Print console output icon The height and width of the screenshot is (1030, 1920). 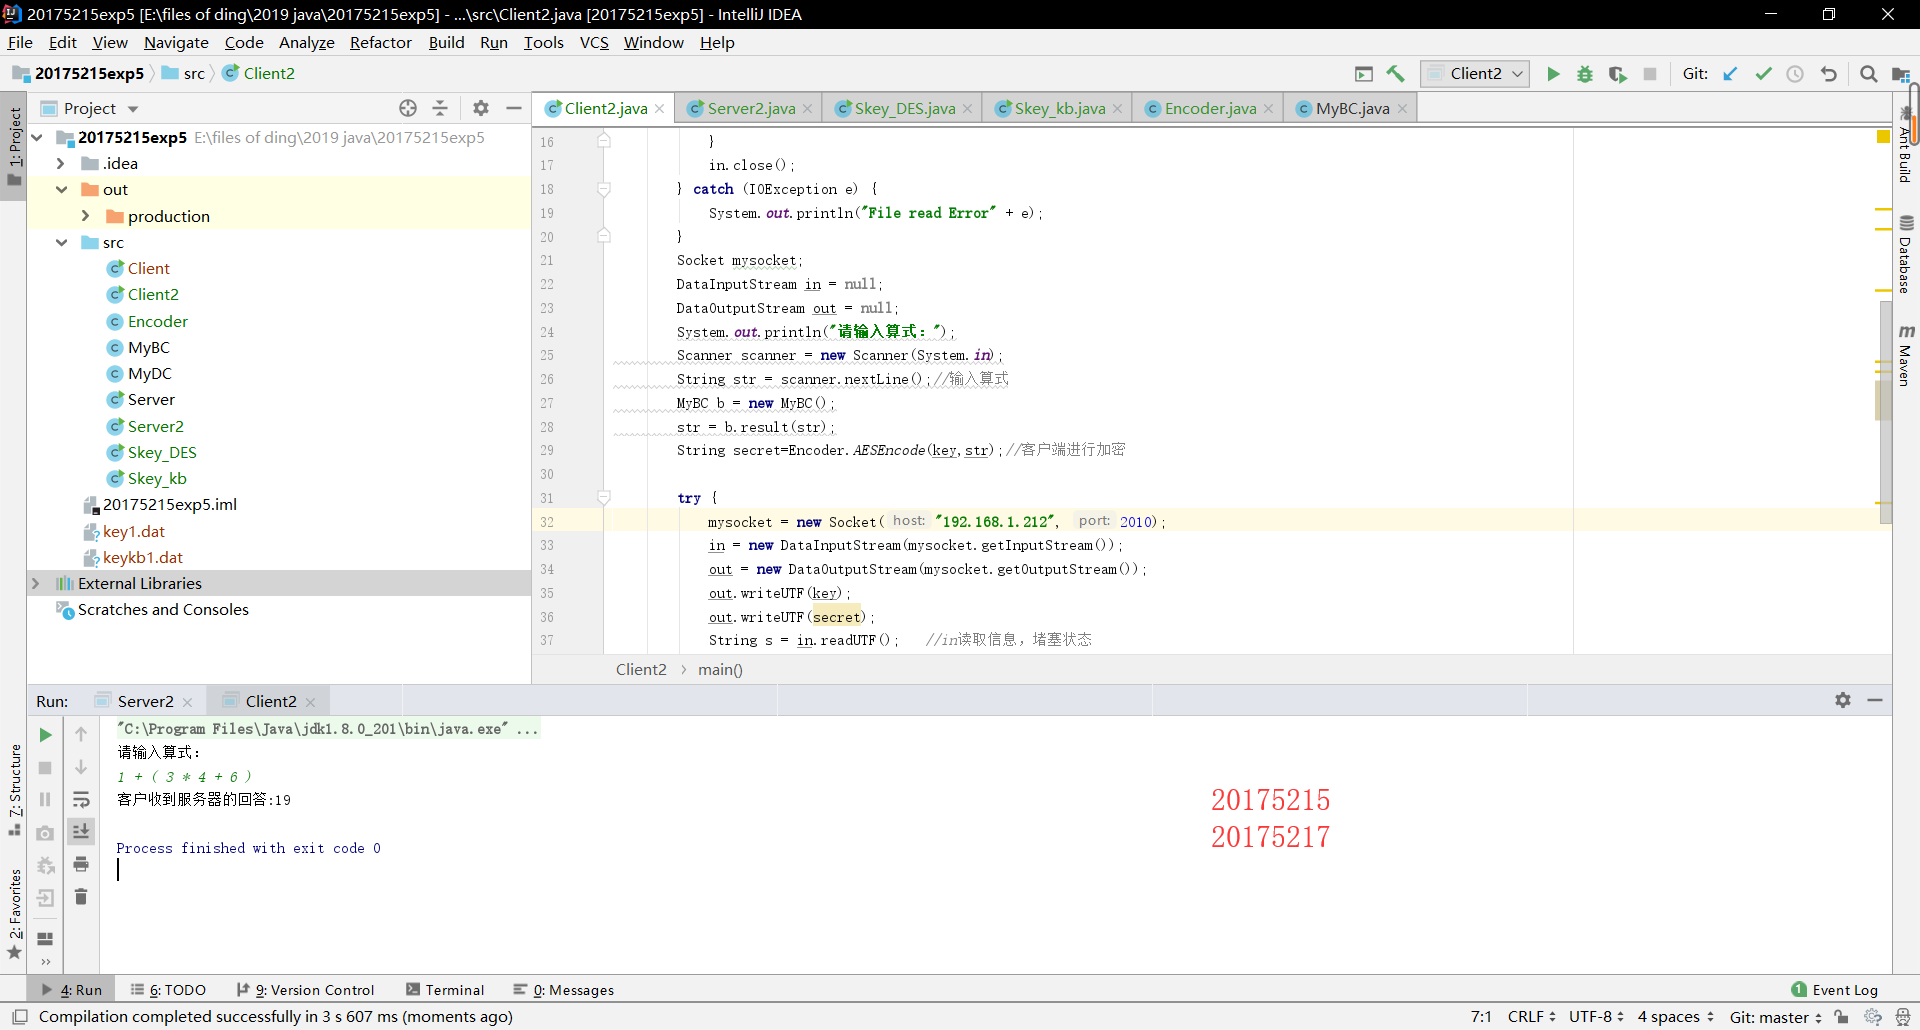pyautogui.click(x=81, y=864)
